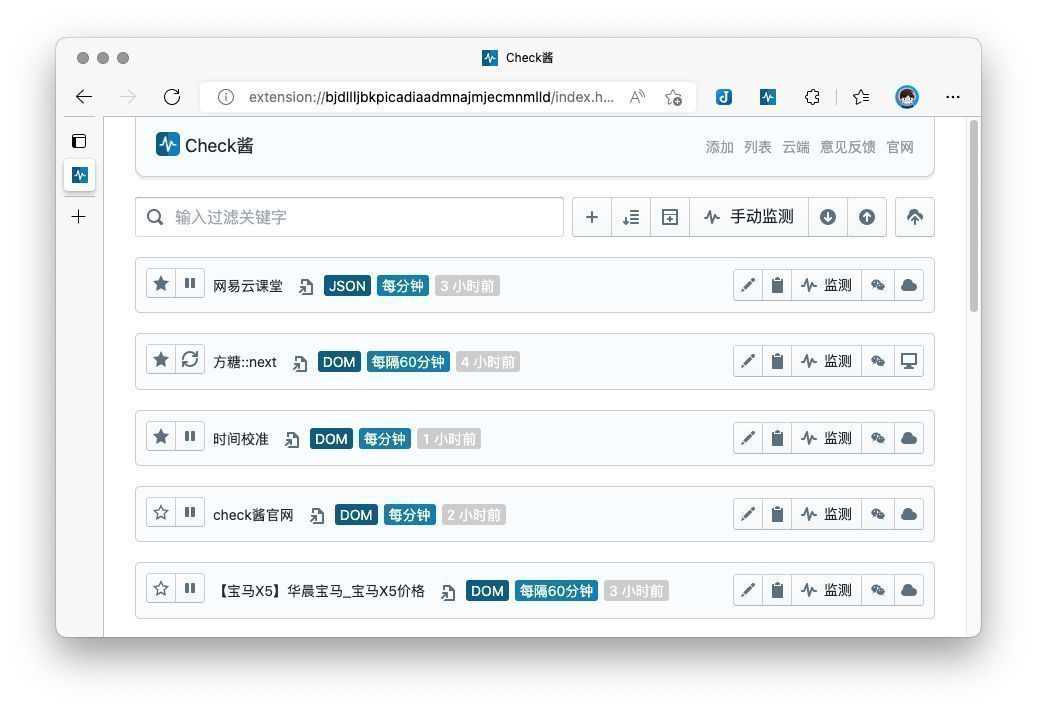1037x711 pixels.
Task: Open the clipboard icon for 时间校准
Action: click(778, 437)
